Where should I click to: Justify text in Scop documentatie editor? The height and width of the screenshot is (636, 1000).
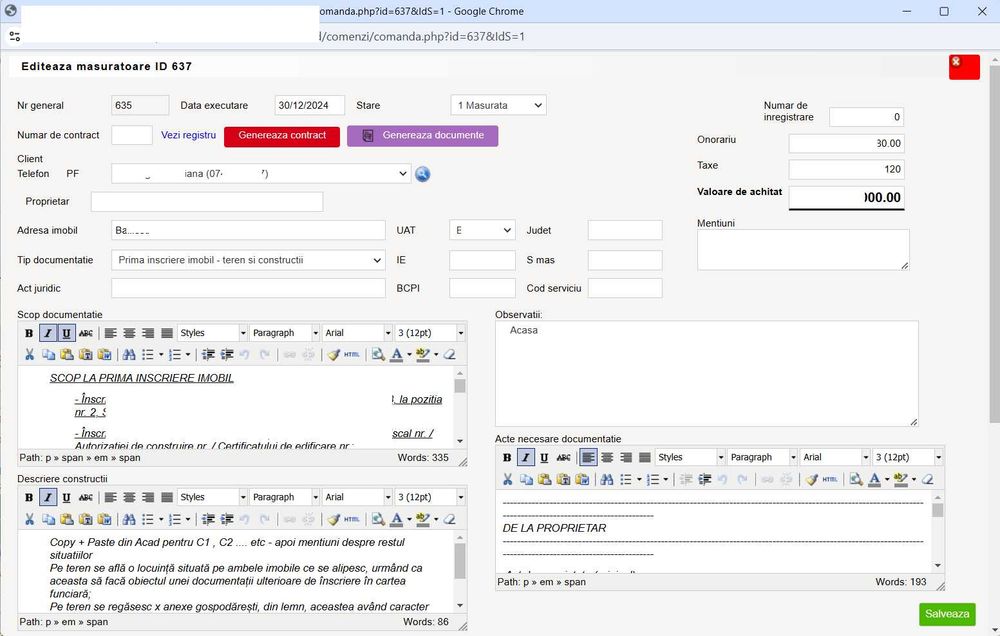tap(167, 333)
